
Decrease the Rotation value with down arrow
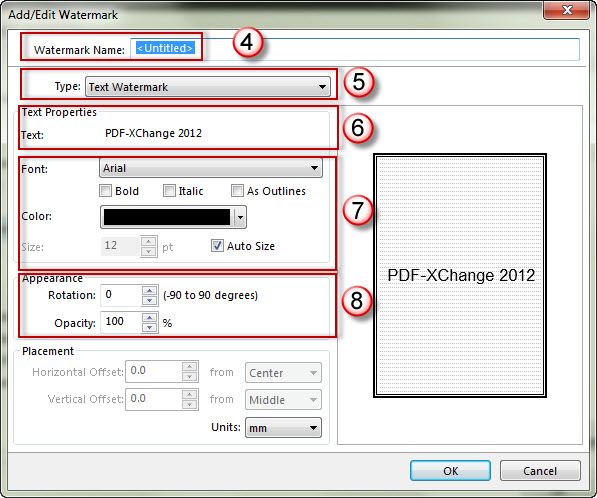pyautogui.click(x=150, y=301)
